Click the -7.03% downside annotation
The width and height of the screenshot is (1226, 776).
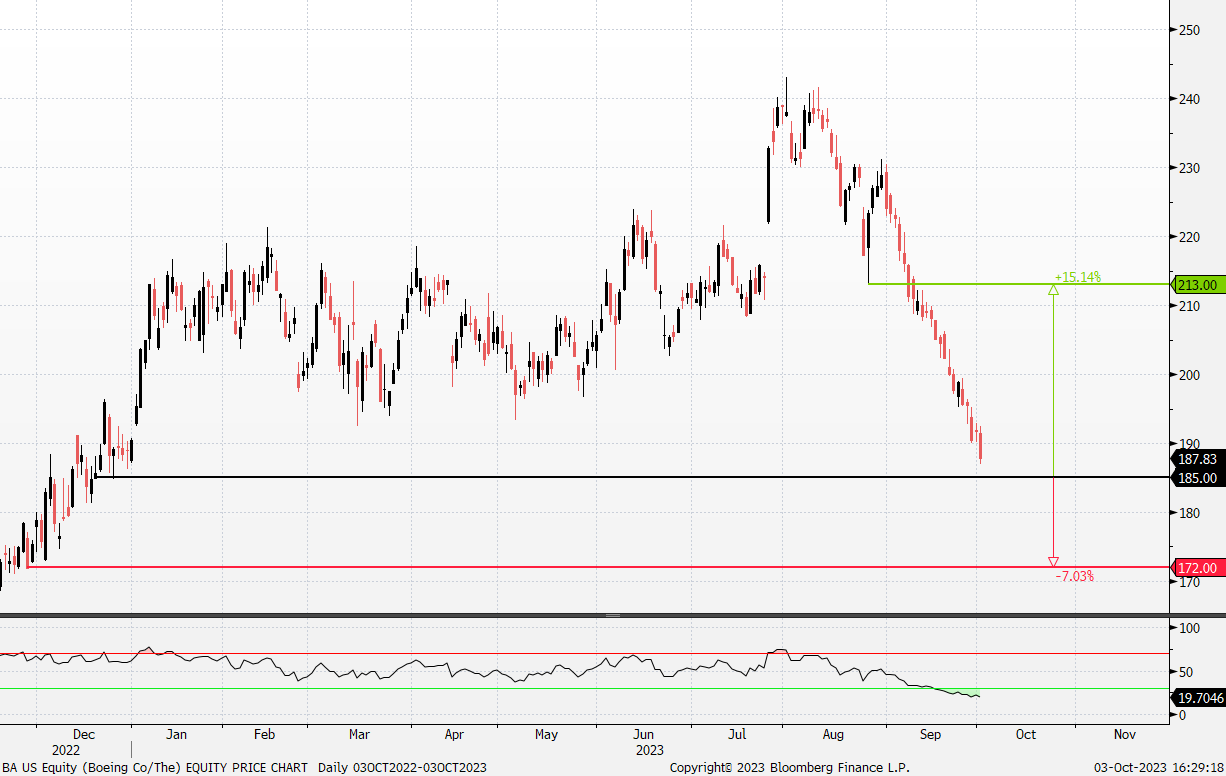coord(1074,577)
